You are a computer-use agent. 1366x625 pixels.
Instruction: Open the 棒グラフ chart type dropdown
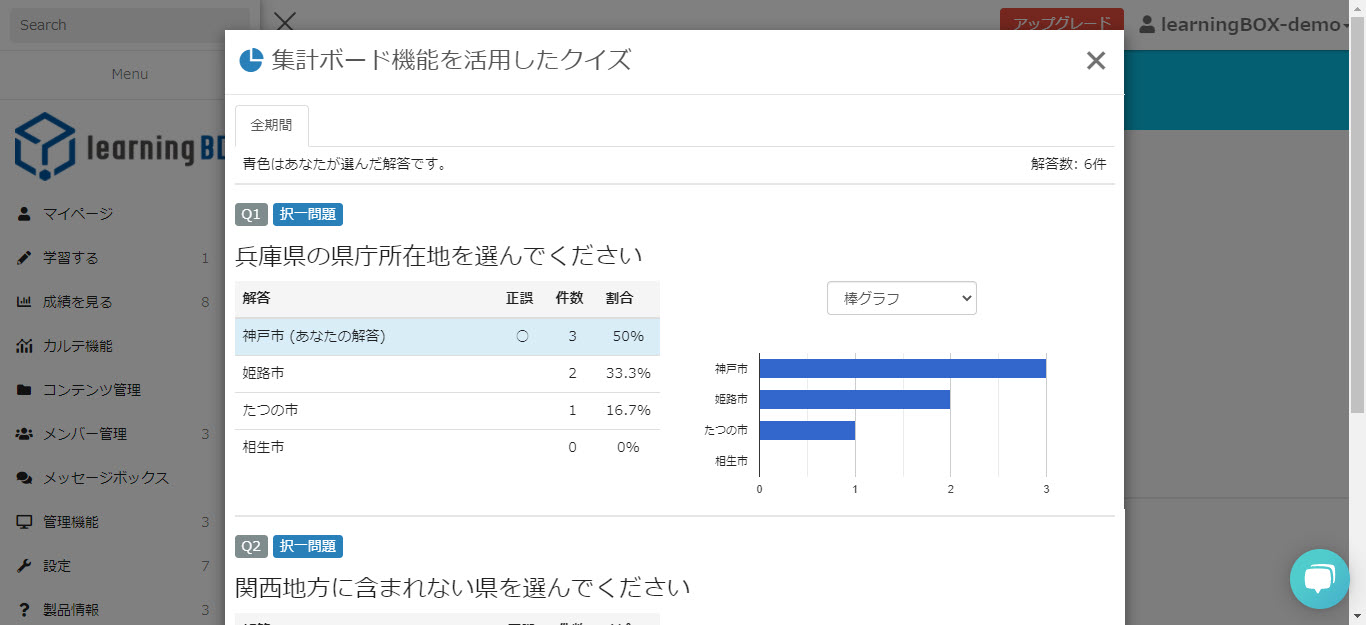tap(901, 298)
